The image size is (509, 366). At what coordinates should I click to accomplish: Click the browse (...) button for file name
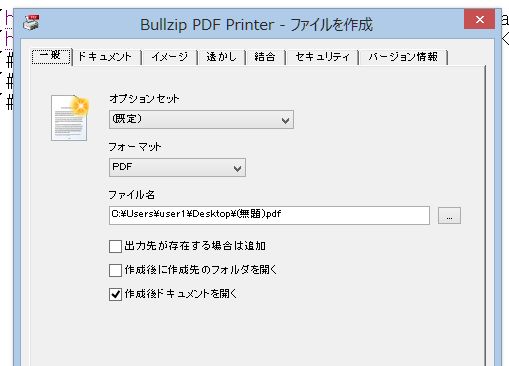(449, 215)
